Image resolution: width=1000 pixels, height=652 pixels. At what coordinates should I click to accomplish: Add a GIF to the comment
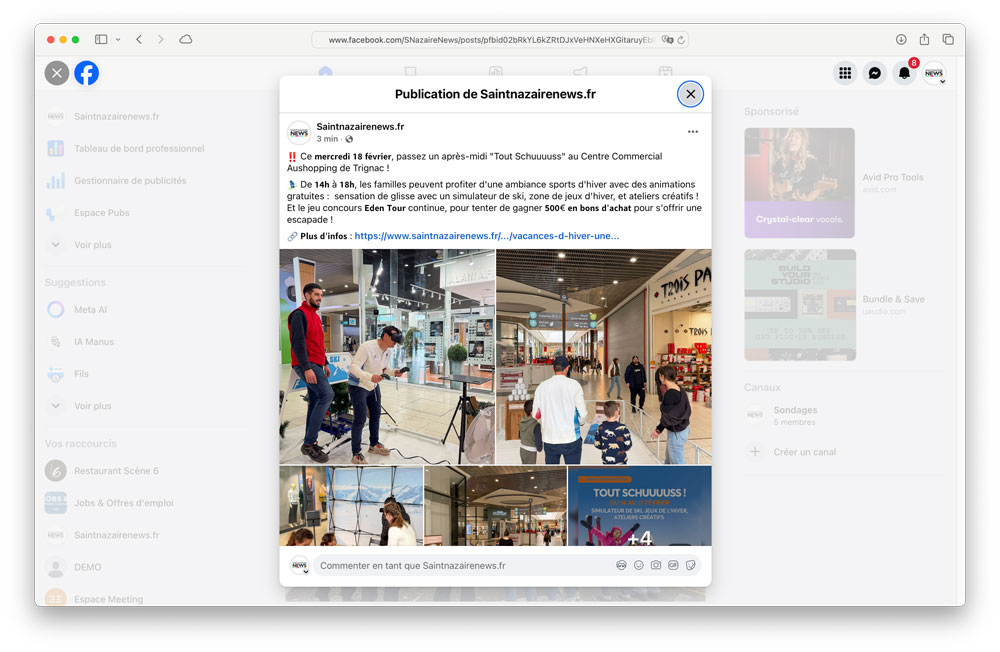tap(673, 565)
